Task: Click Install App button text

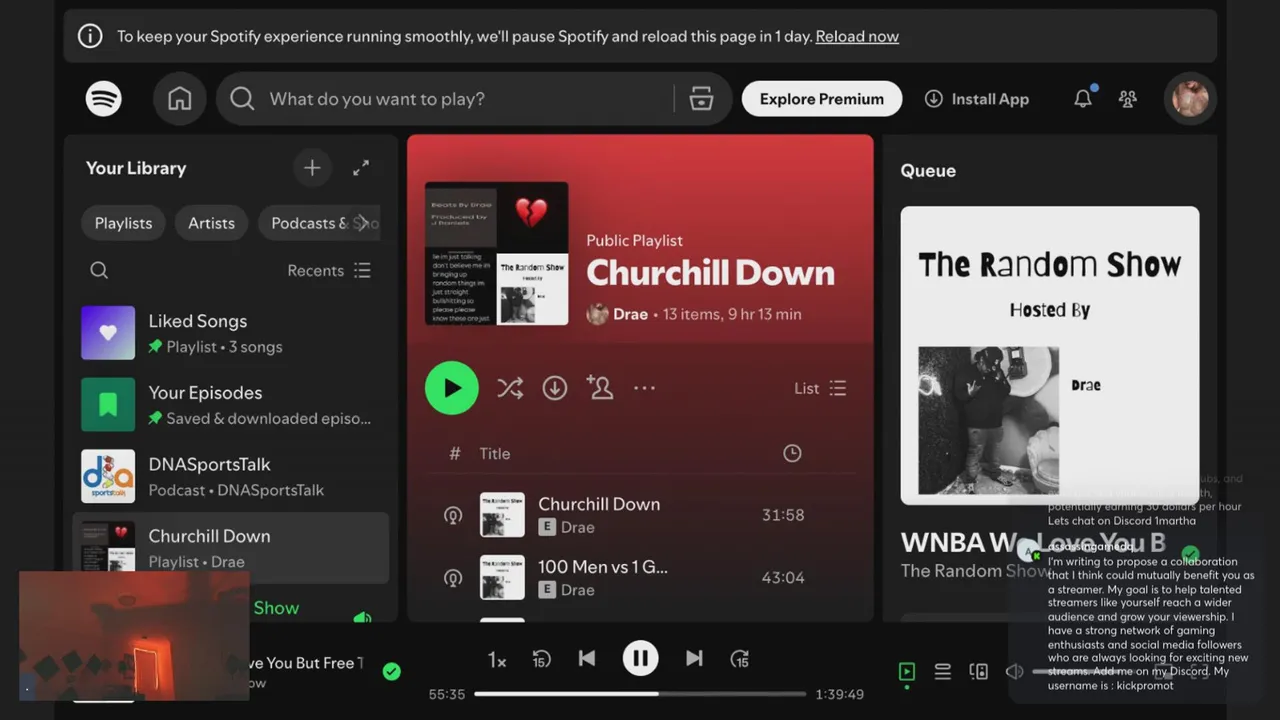Action: 990,99
